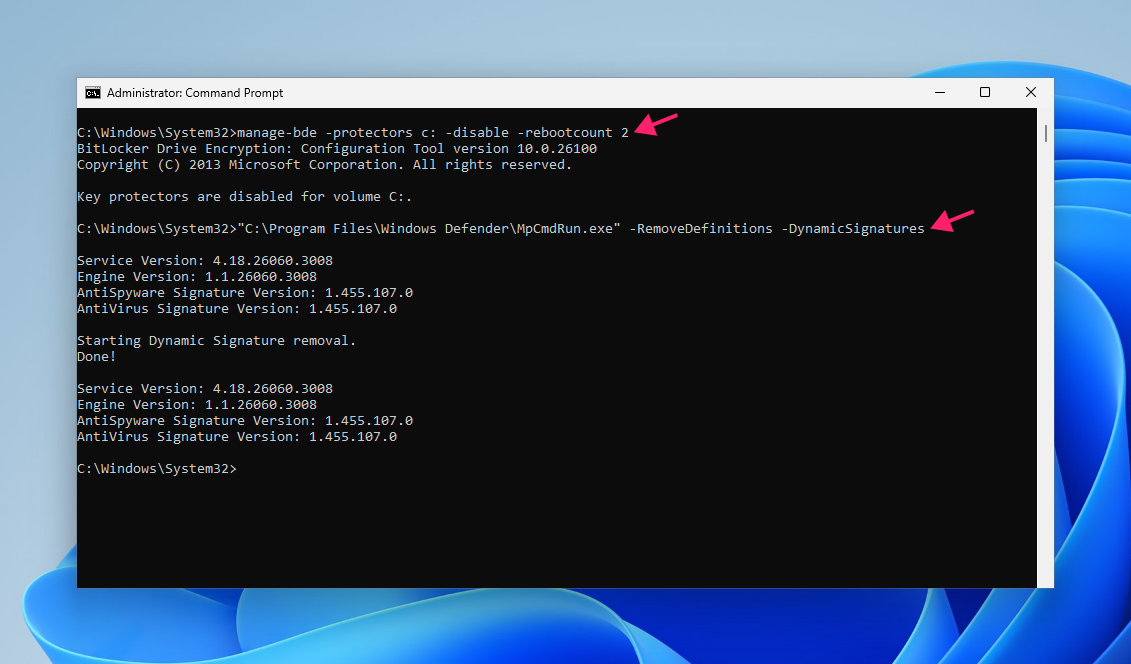Click the first 'AntiSpyware Signature Version' line
The height and width of the screenshot is (664, 1131).
coord(245,293)
